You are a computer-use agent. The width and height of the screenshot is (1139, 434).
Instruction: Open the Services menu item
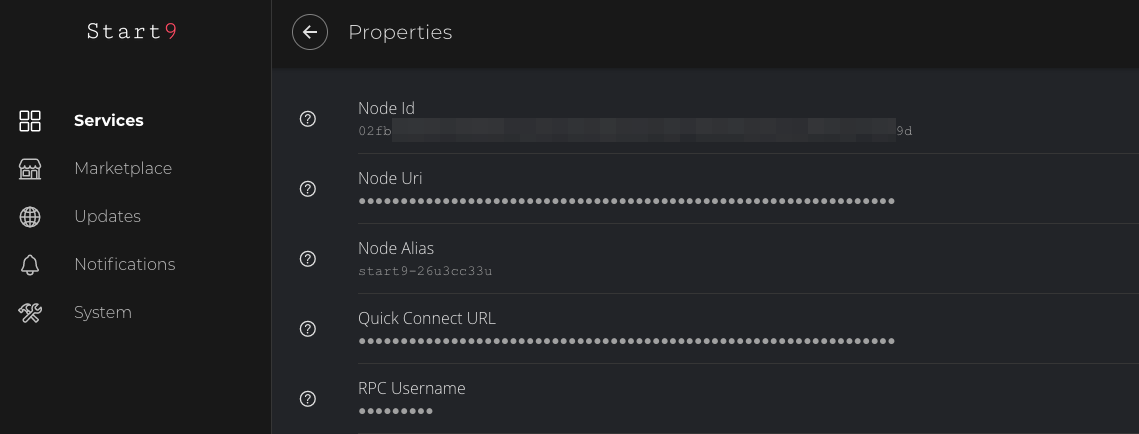tap(109, 121)
